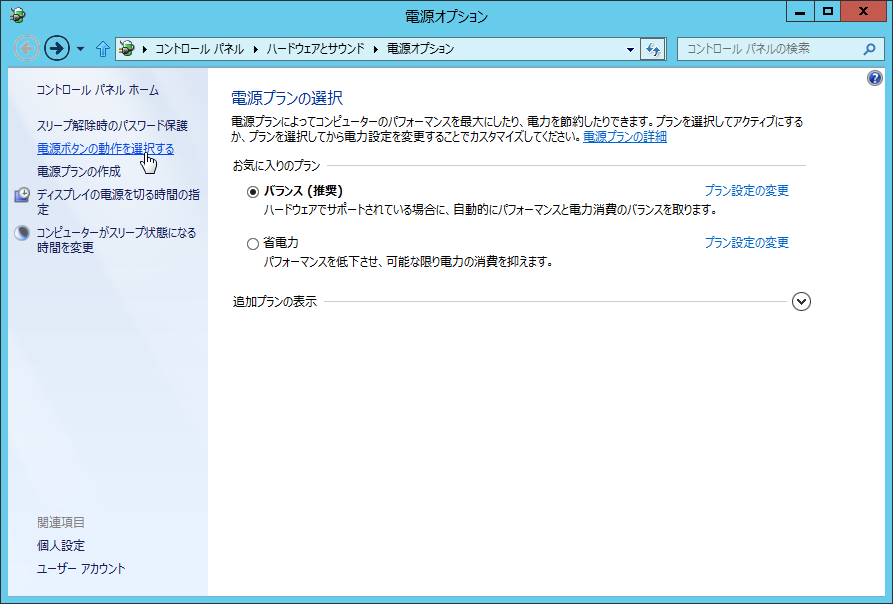Open スリープ解除時のパスワード保護
Image resolution: width=893 pixels, height=604 pixels.
[112, 125]
